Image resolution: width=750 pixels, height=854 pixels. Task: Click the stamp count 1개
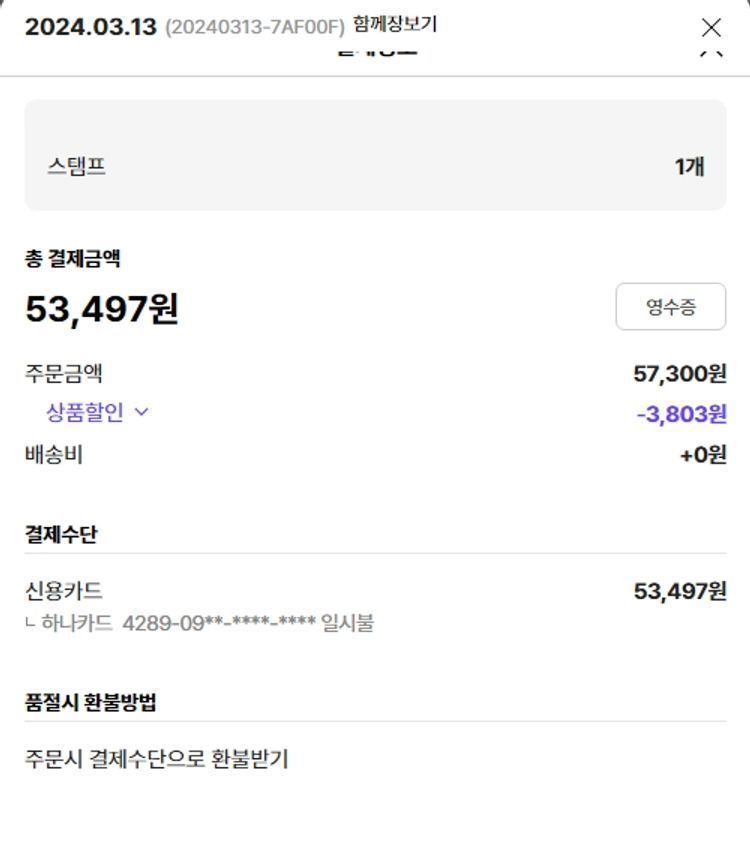[x=689, y=166]
